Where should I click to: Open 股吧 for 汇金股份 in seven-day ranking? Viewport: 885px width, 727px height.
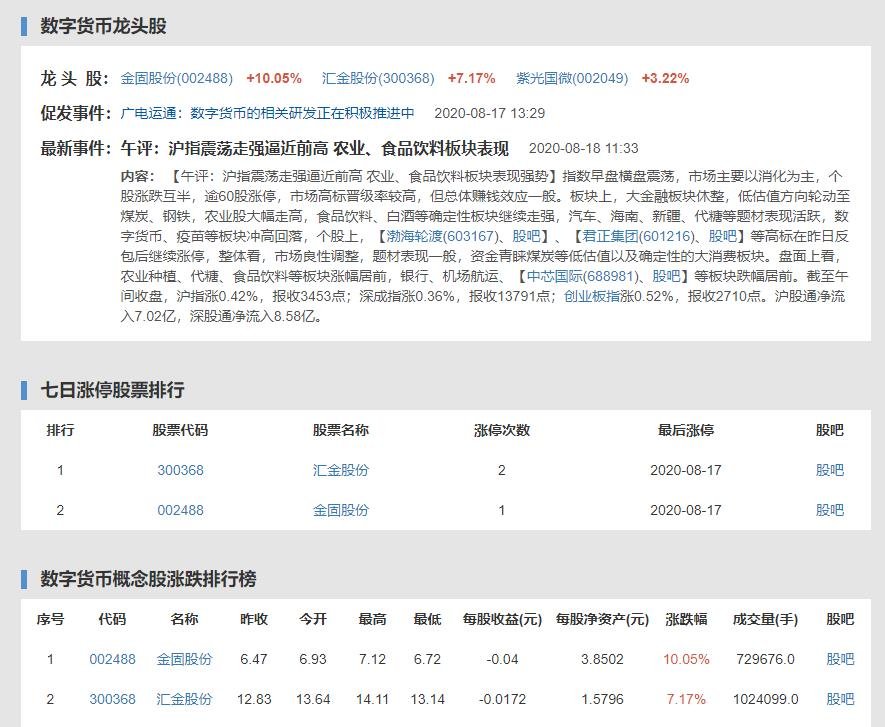click(x=830, y=470)
